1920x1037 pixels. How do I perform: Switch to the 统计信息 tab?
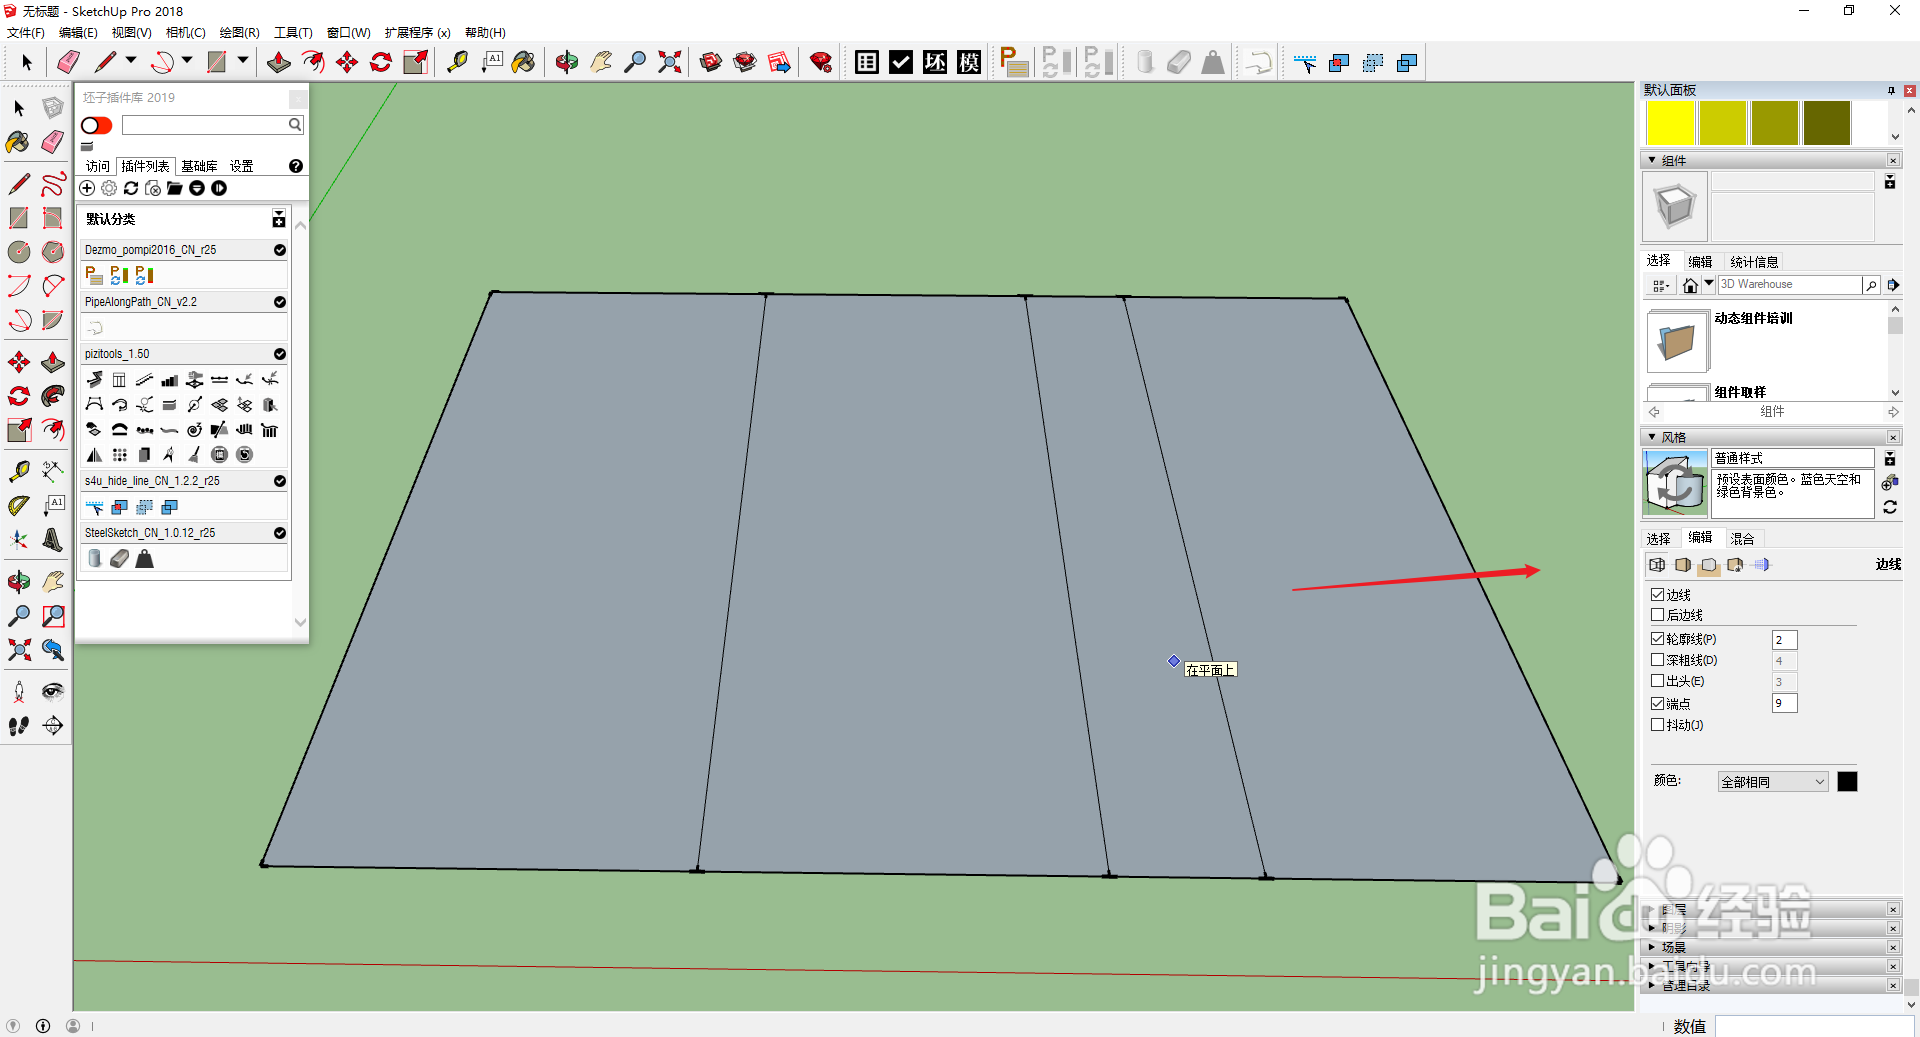[x=1754, y=262]
